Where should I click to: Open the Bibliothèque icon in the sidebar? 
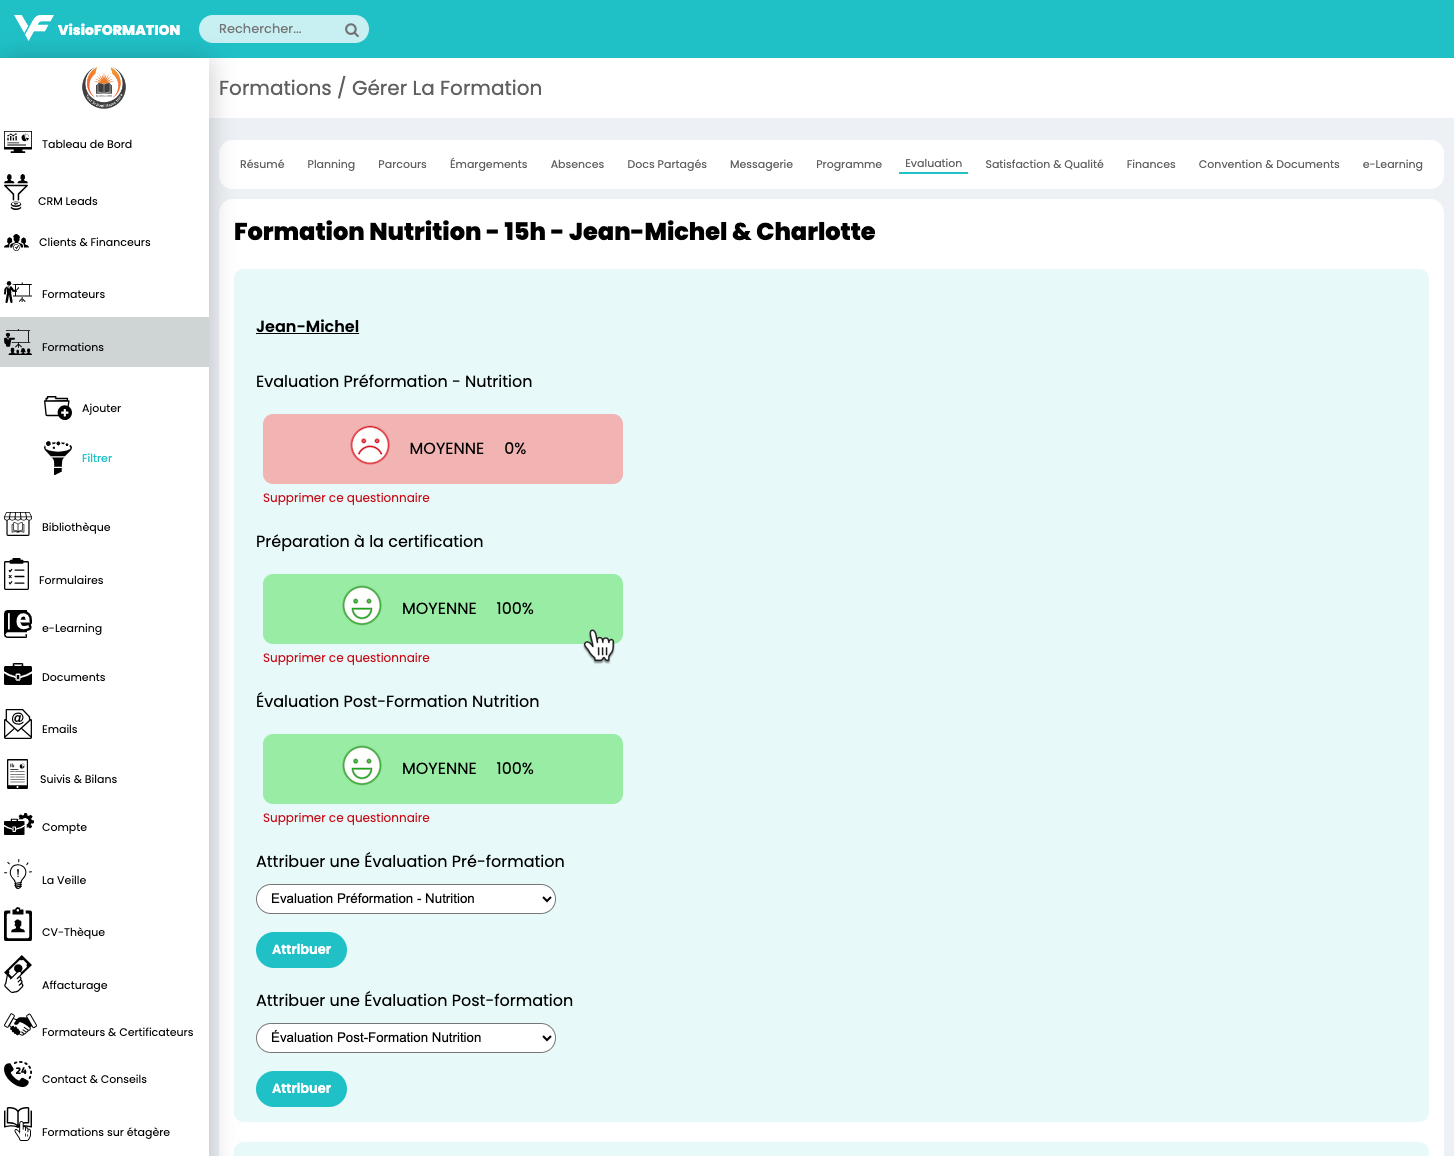click(x=18, y=525)
